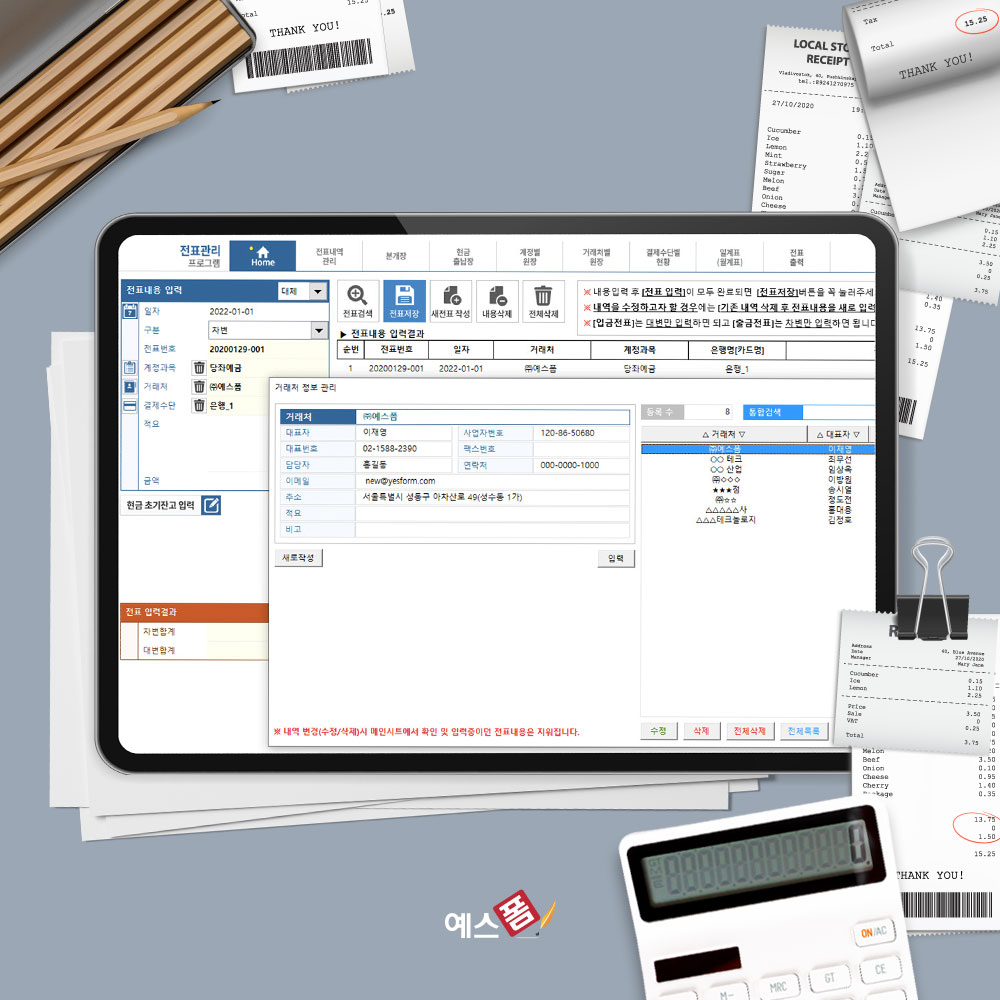Click the 사업자번호 field showing 120-86-50680
Image resolution: width=1000 pixels, height=1000 pixels.
point(581,433)
